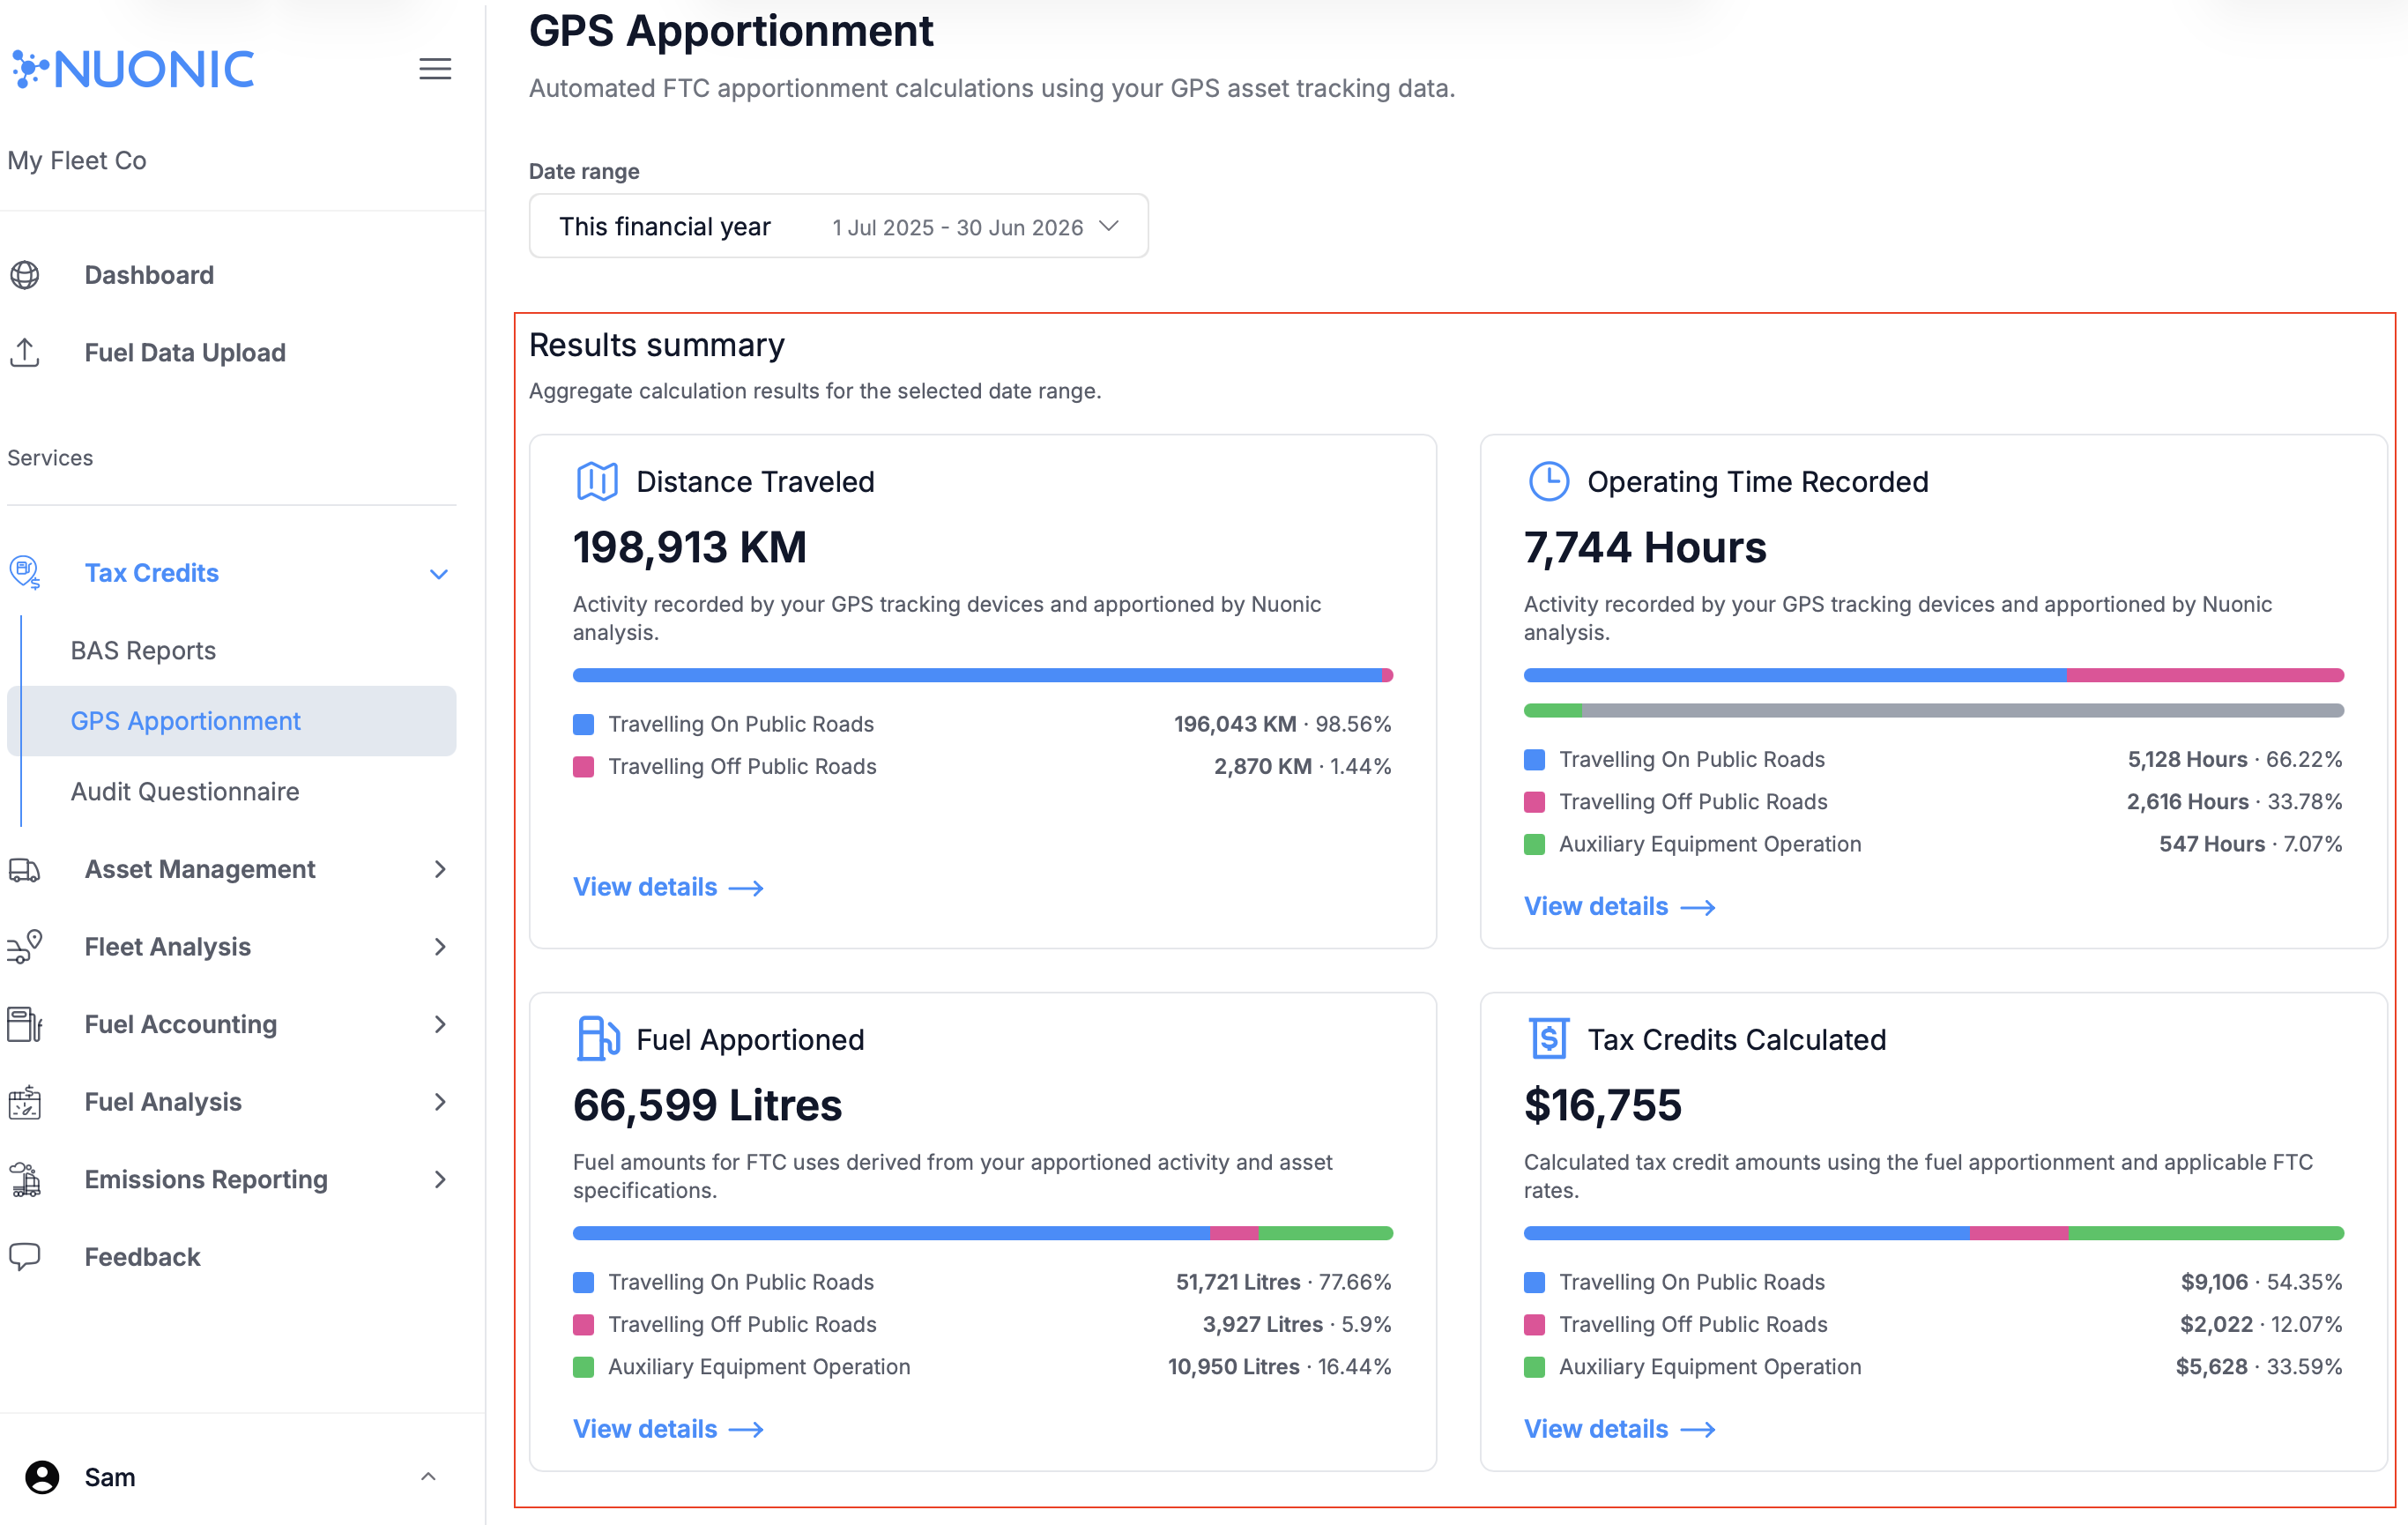Click the Fuel Apportioned progress bar

pos(982,1233)
